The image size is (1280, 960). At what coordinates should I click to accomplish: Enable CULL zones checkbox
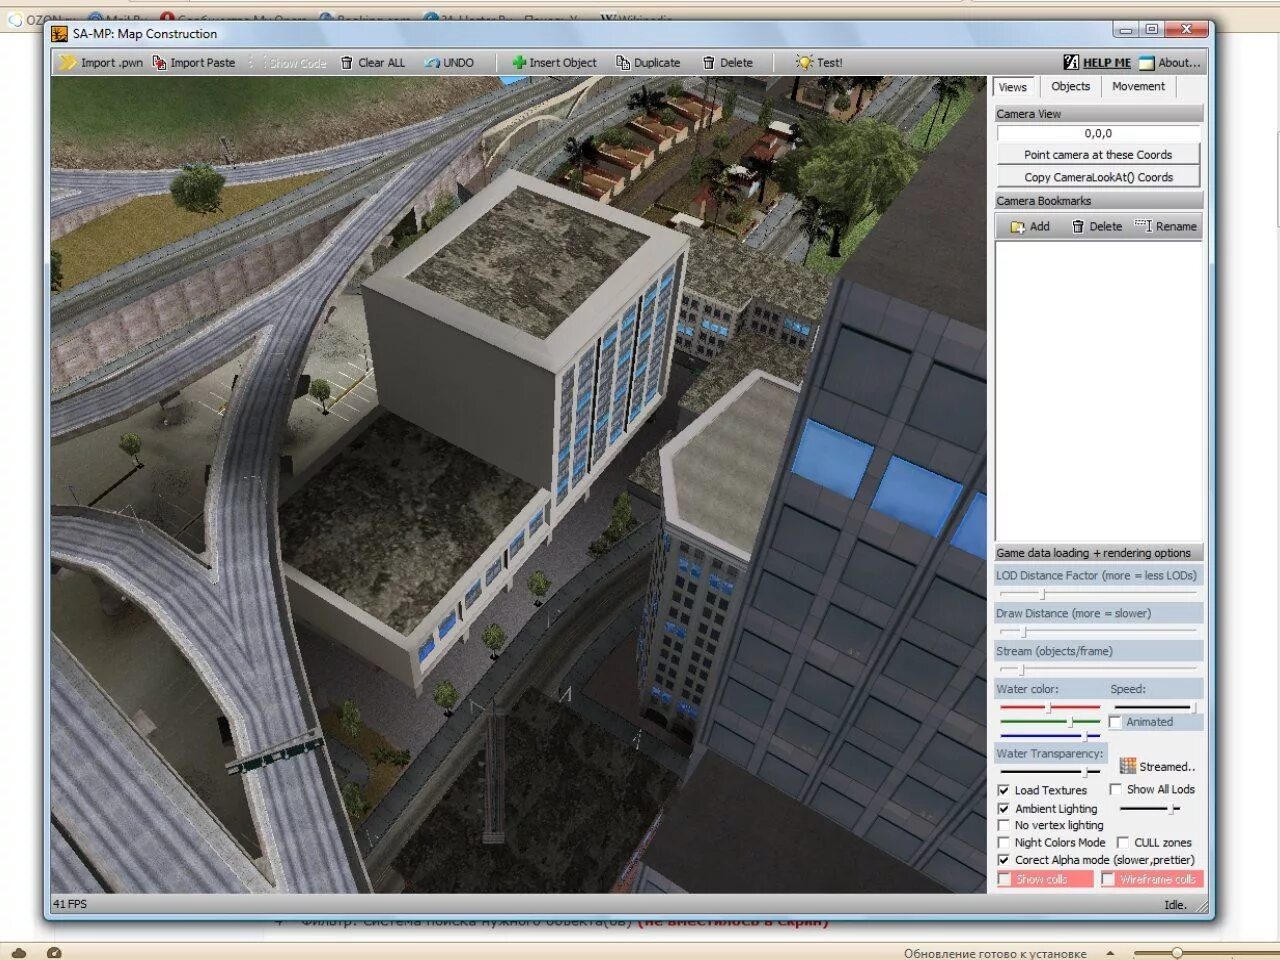coord(1123,843)
